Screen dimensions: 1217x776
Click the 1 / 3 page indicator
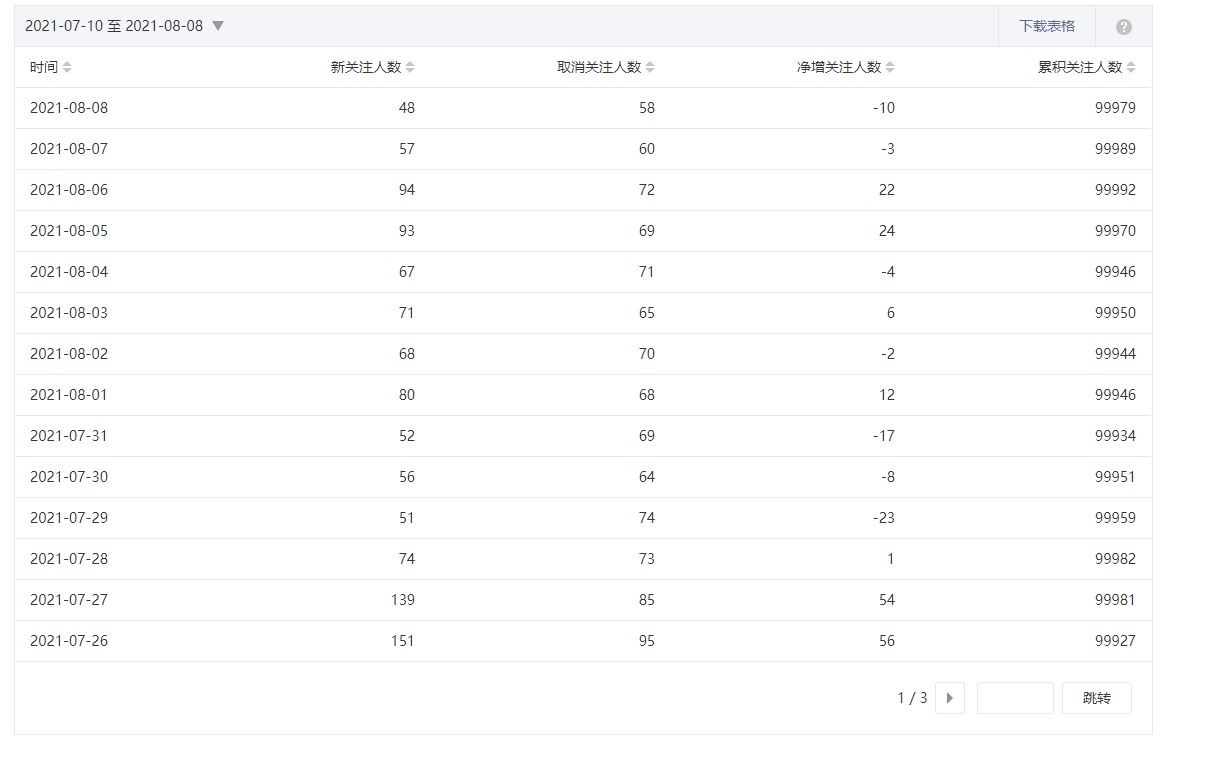tap(912, 698)
